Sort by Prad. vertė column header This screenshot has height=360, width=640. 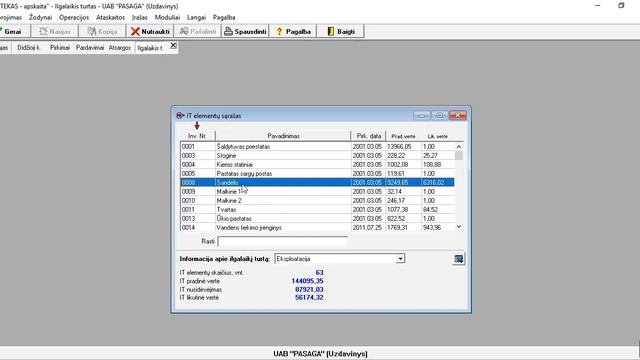(x=403, y=136)
